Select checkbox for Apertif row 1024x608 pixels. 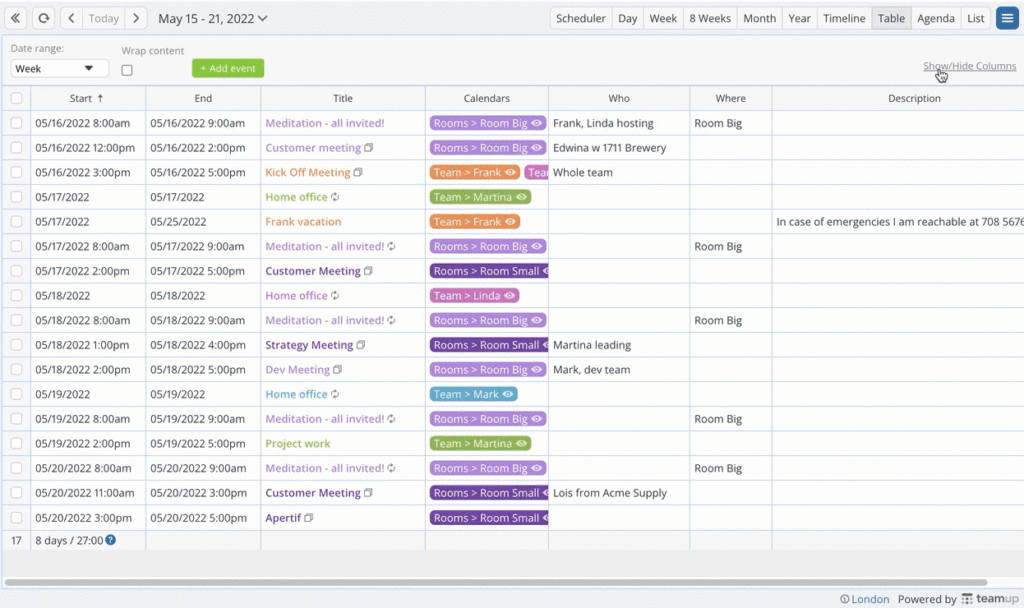[x=16, y=518]
